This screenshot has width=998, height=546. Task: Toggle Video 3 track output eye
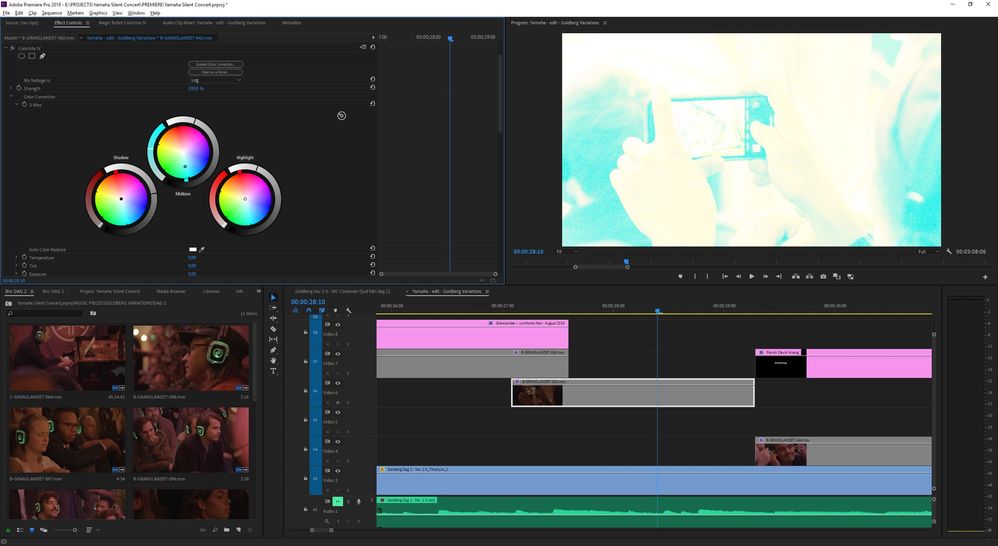click(x=337, y=471)
